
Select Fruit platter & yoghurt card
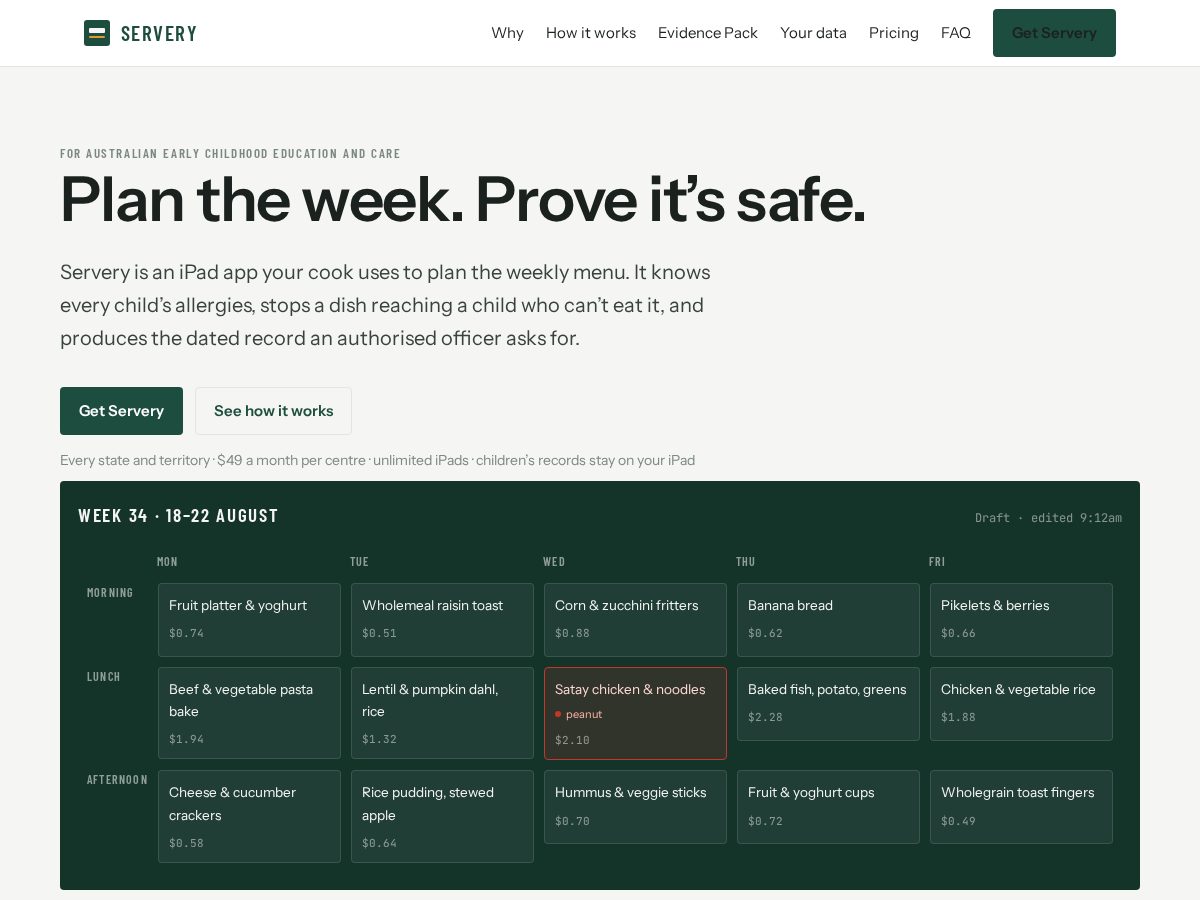tap(249, 620)
